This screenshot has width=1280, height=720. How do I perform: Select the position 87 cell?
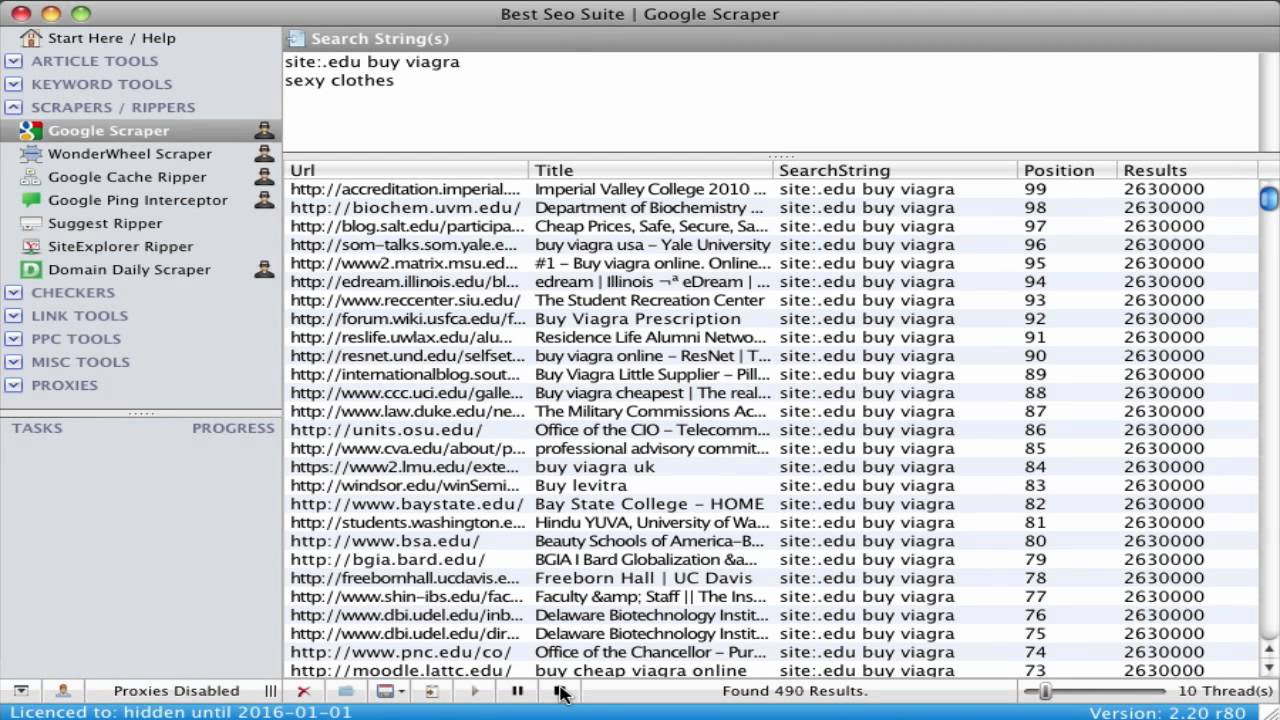click(1035, 412)
